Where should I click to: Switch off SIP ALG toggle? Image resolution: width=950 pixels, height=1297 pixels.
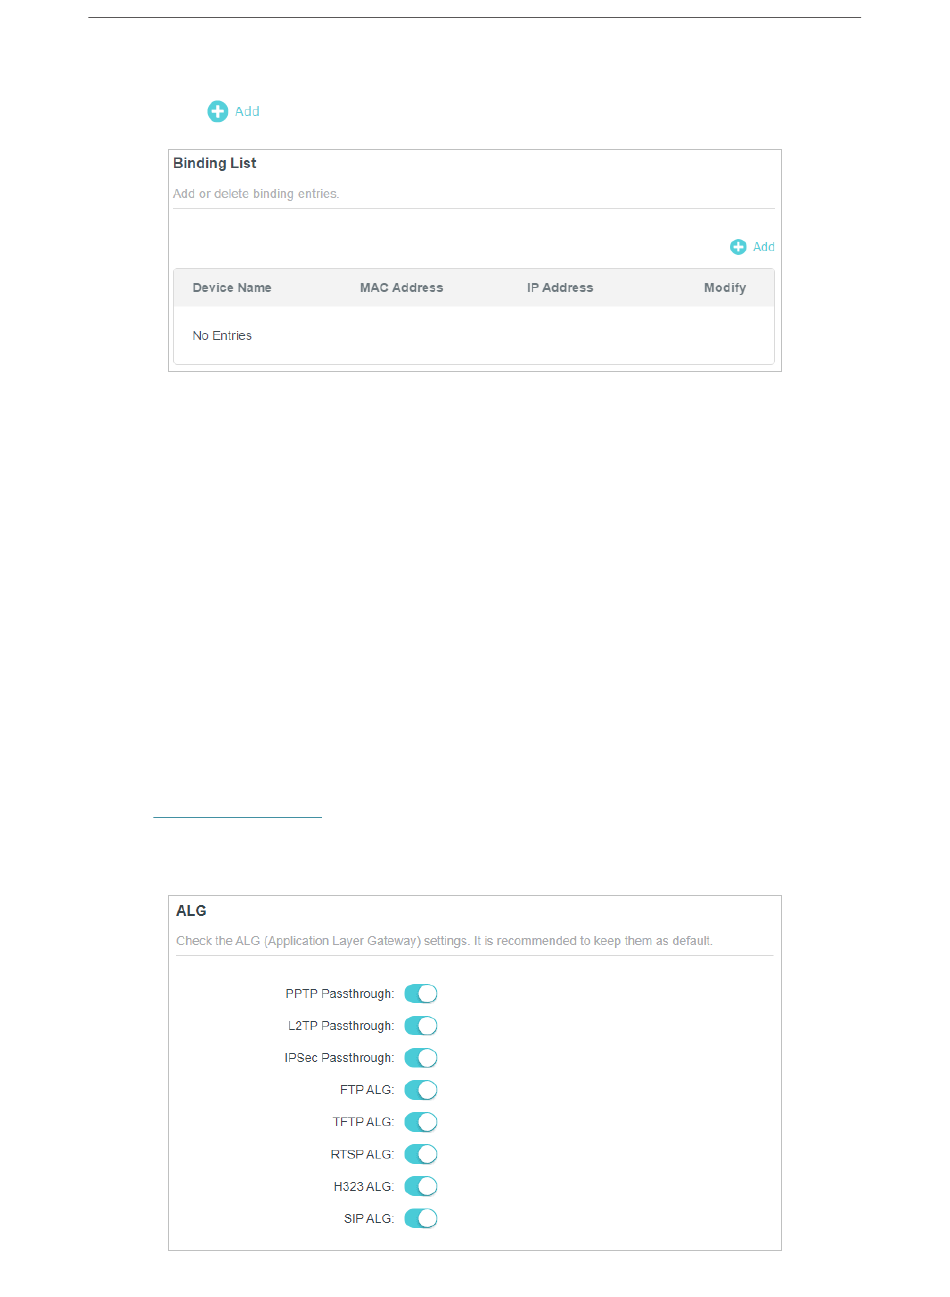421,1218
